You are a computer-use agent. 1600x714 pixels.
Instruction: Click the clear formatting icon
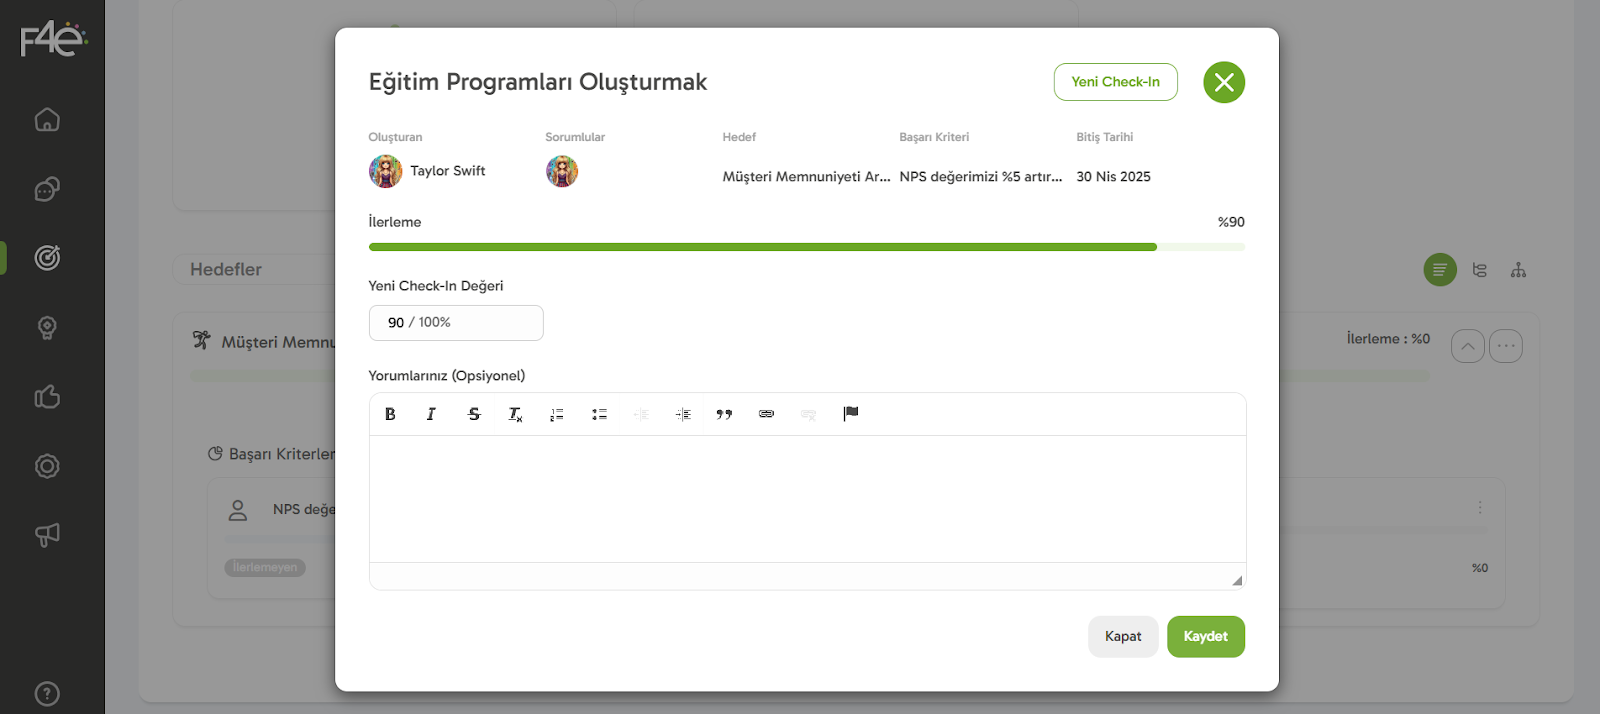point(515,414)
